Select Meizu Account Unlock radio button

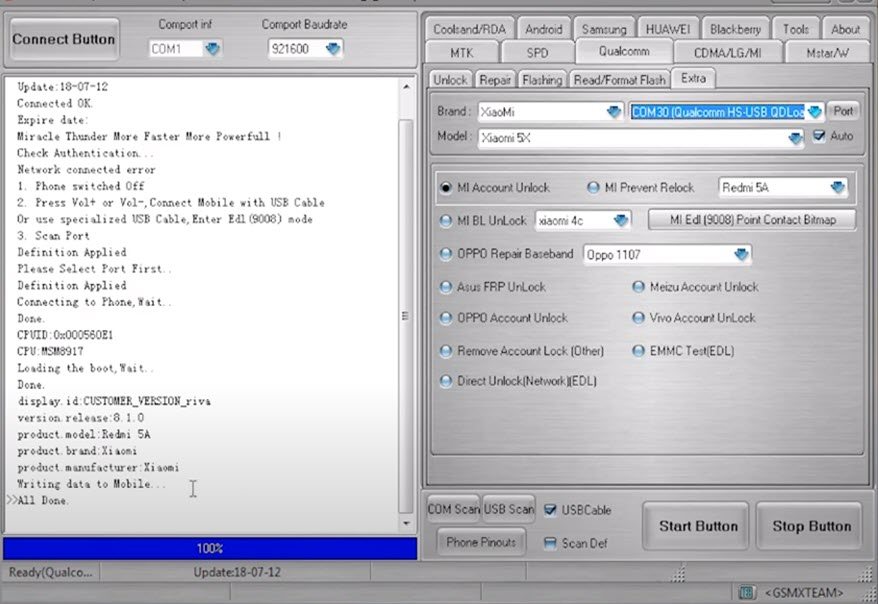pyautogui.click(x=638, y=287)
